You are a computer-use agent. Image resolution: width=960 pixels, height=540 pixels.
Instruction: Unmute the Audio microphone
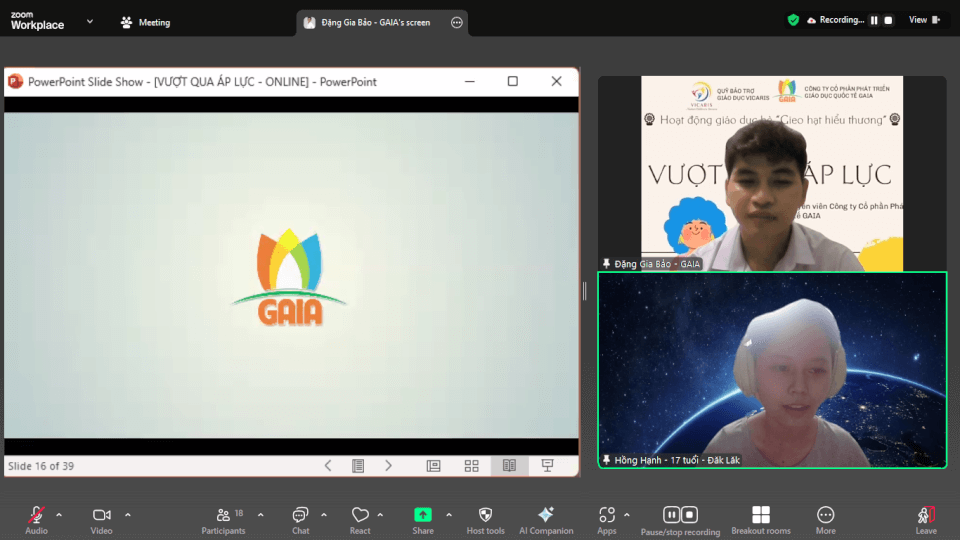point(36,520)
